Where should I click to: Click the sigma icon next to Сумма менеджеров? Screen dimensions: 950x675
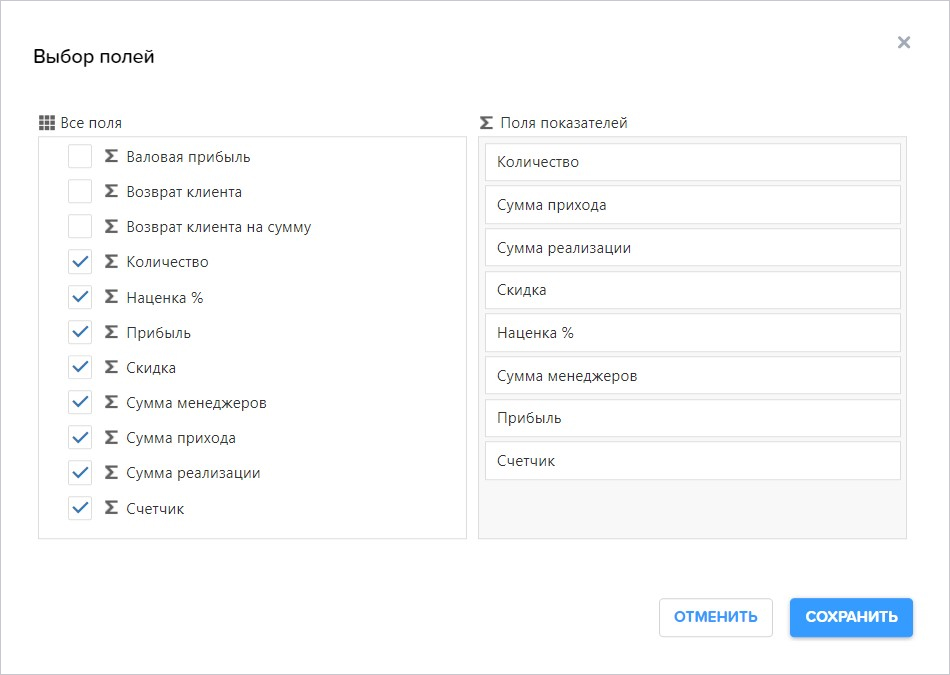point(111,402)
